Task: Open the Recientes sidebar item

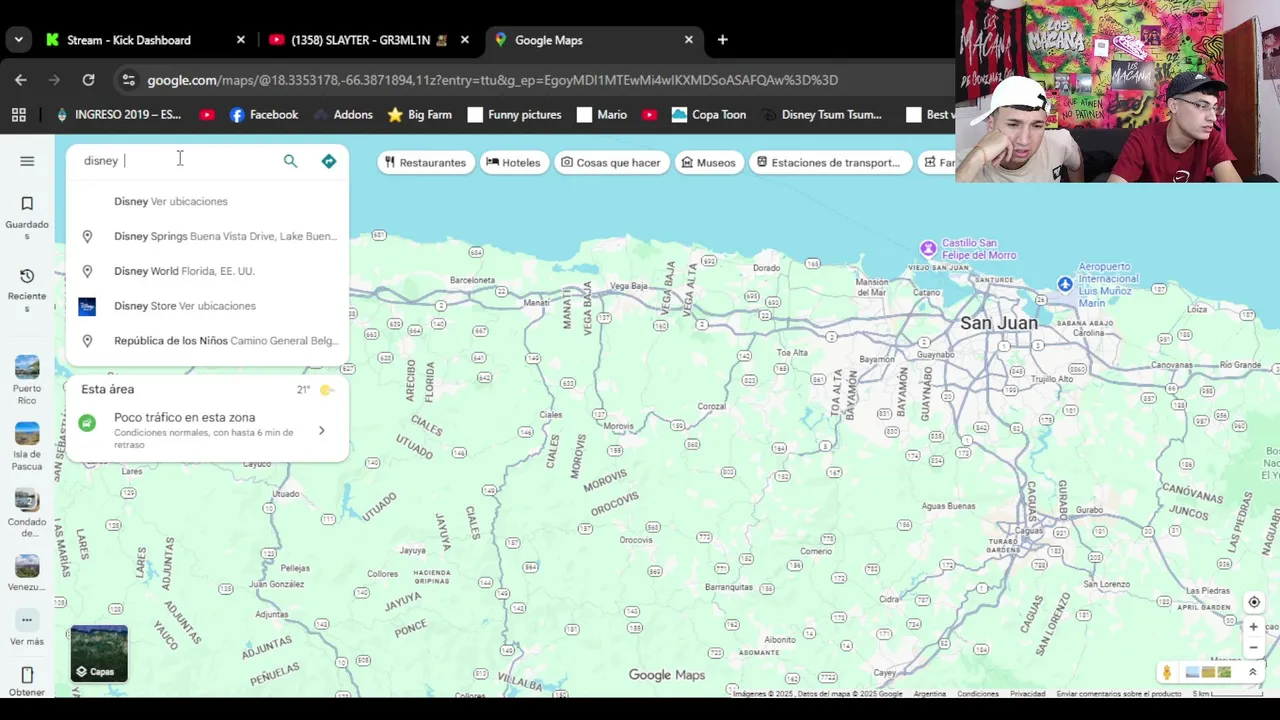Action: pyautogui.click(x=27, y=290)
